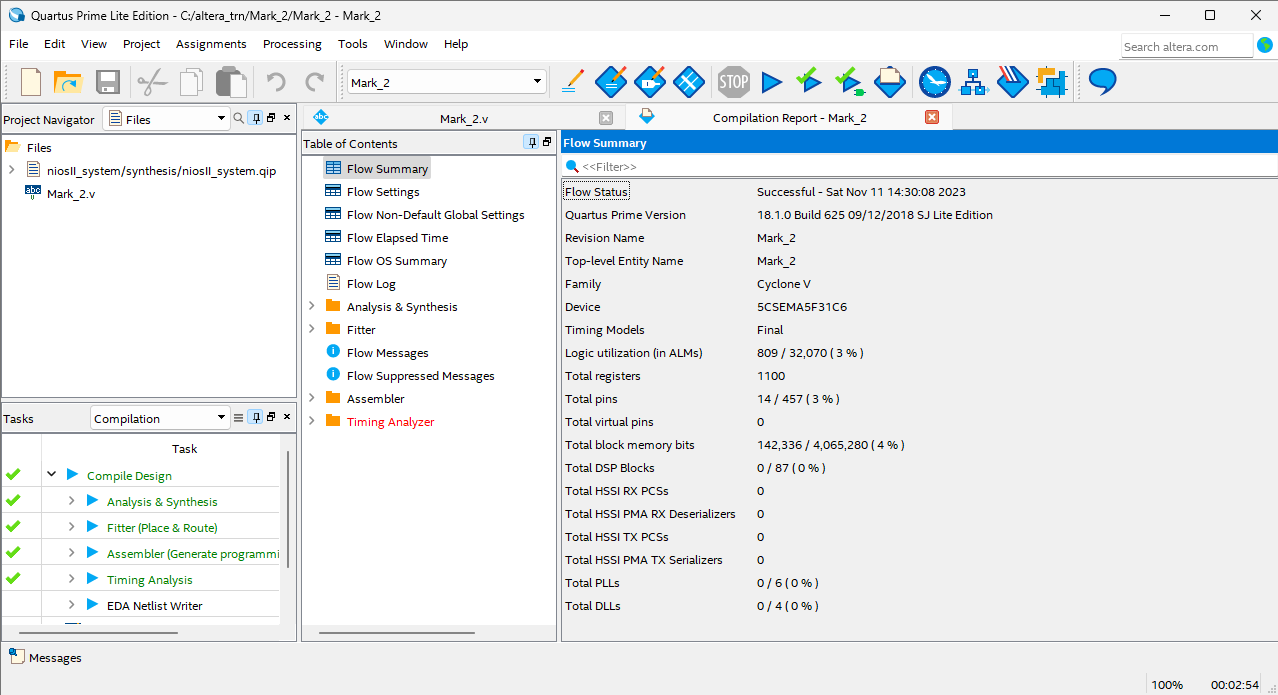This screenshot has width=1278, height=695.
Task: Open the Tools menu
Action: coord(353,44)
